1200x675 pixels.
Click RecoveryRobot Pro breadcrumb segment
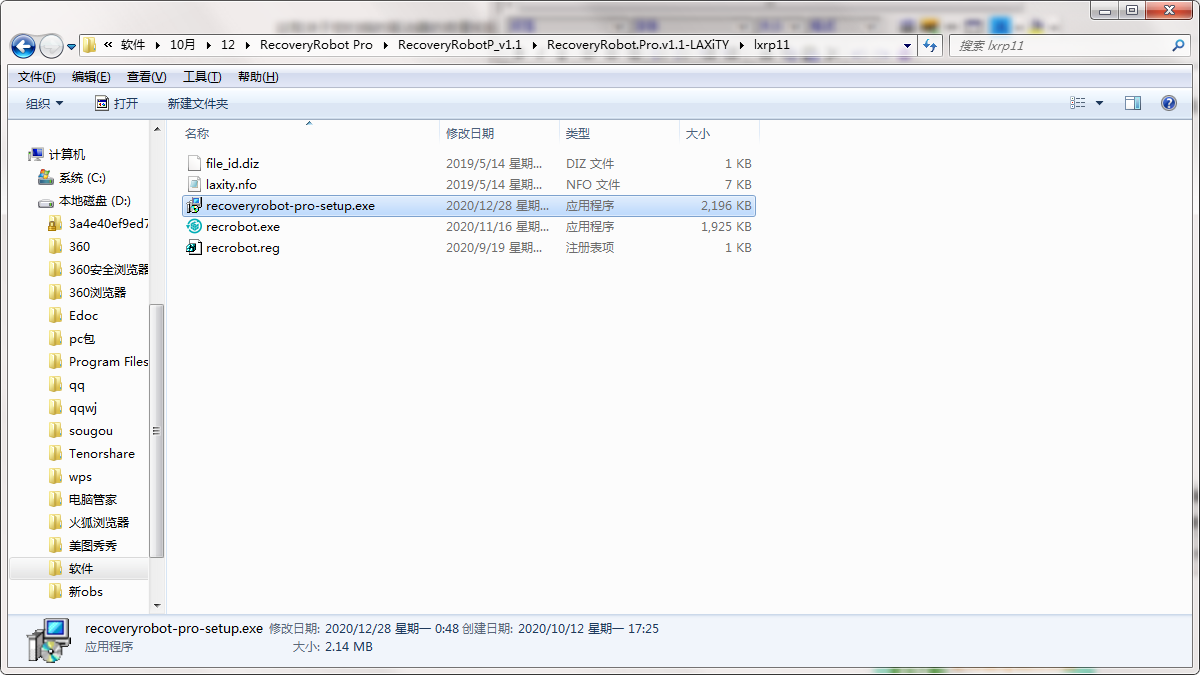[x=316, y=45]
